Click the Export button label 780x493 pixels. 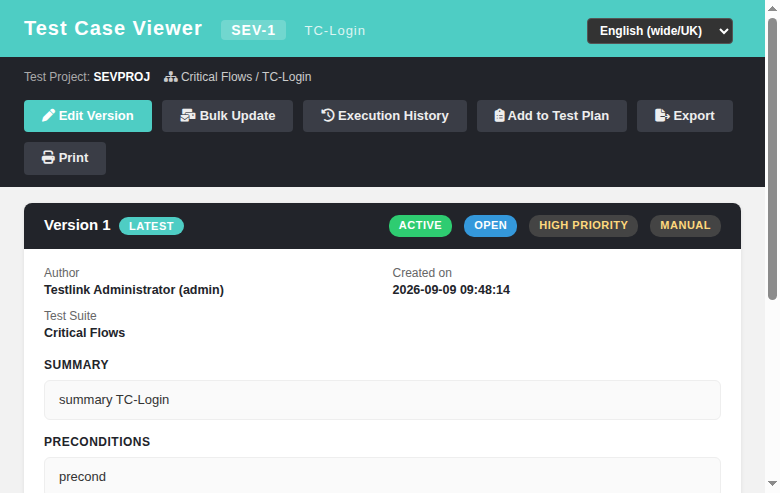(x=694, y=116)
